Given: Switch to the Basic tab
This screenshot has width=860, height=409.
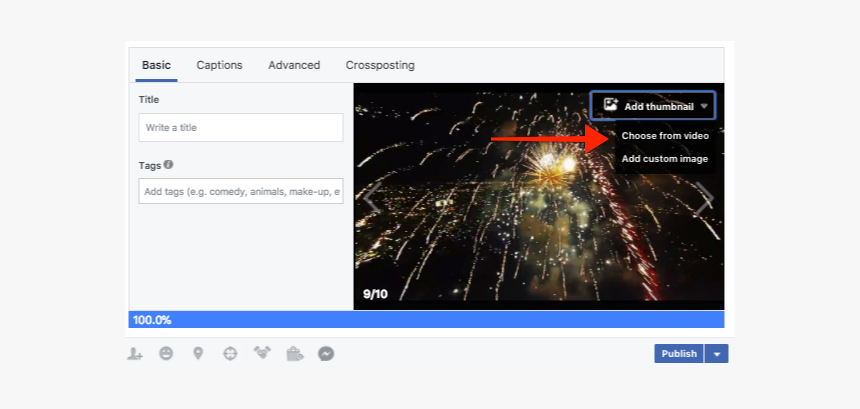Looking at the screenshot, I should coord(156,65).
